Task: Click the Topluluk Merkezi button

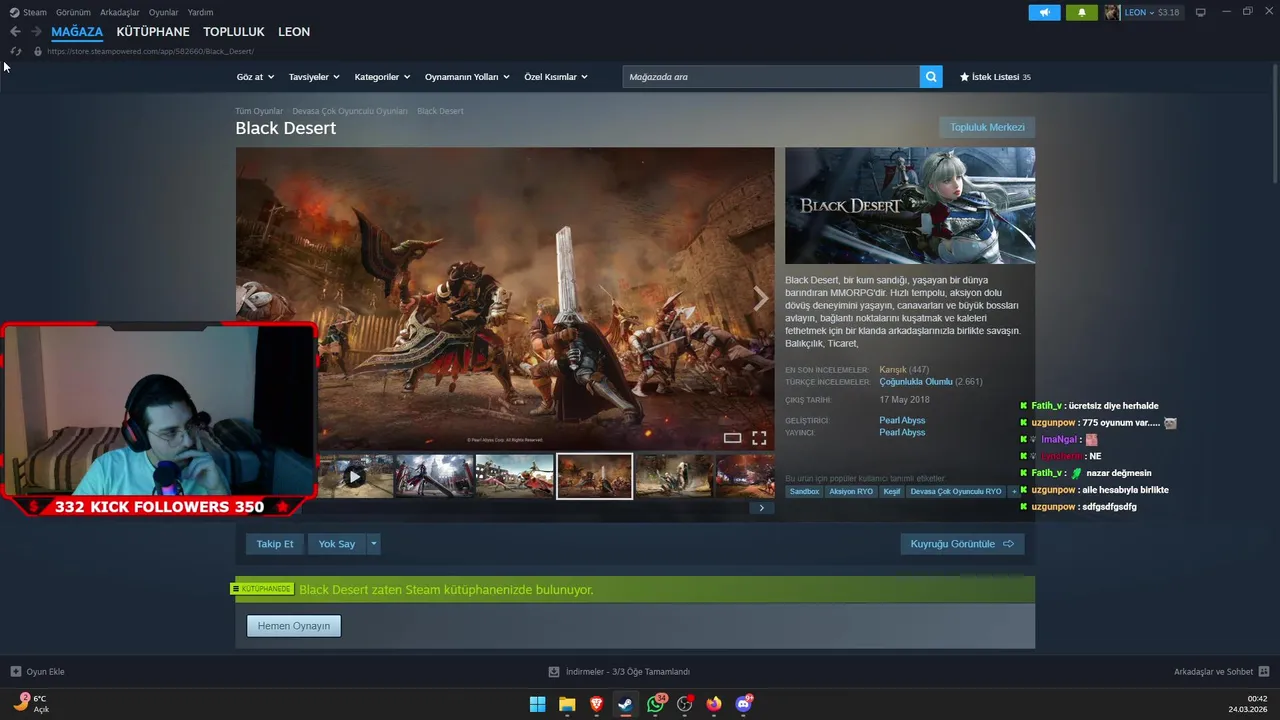Action: 987,127
